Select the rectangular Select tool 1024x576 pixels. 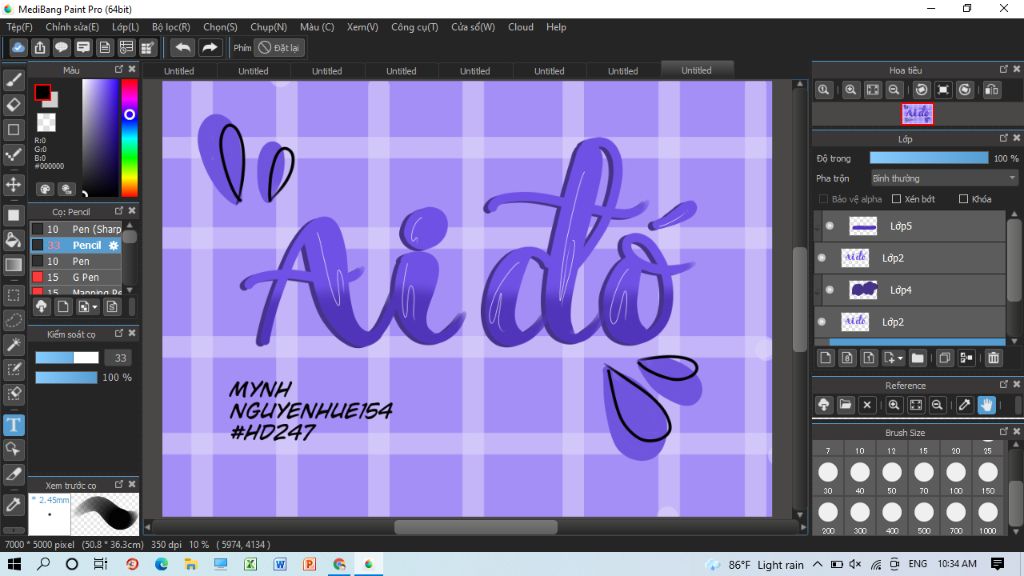[14, 295]
